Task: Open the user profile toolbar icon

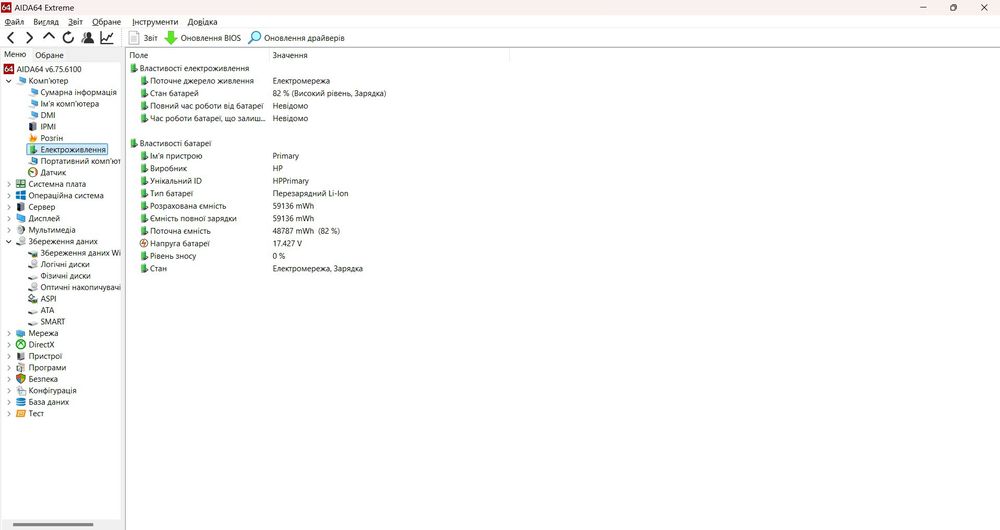Action: click(x=88, y=38)
